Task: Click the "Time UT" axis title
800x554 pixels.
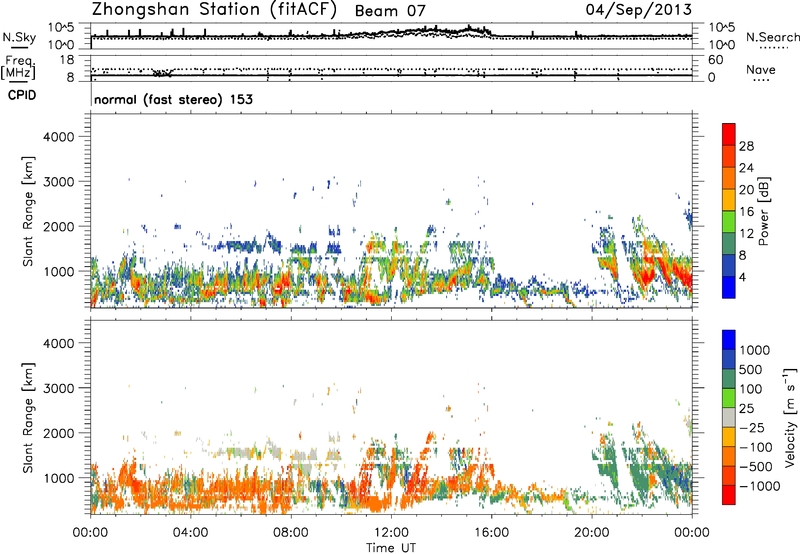Action: point(391,548)
